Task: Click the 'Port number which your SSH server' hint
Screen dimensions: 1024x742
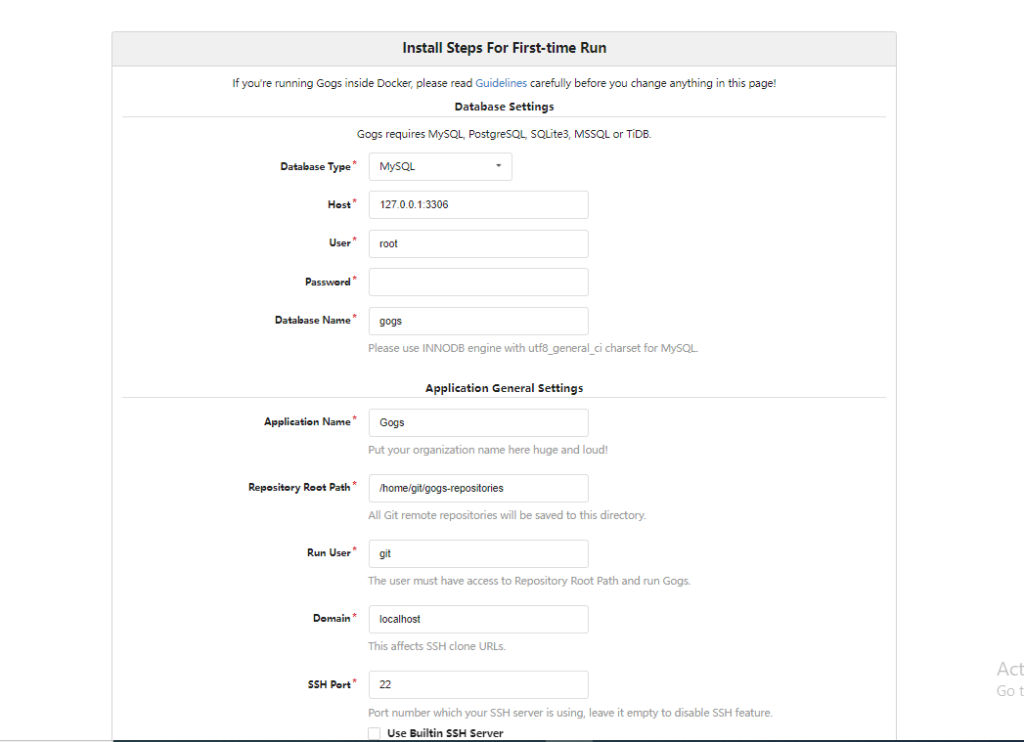Action: click(x=570, y=713)
